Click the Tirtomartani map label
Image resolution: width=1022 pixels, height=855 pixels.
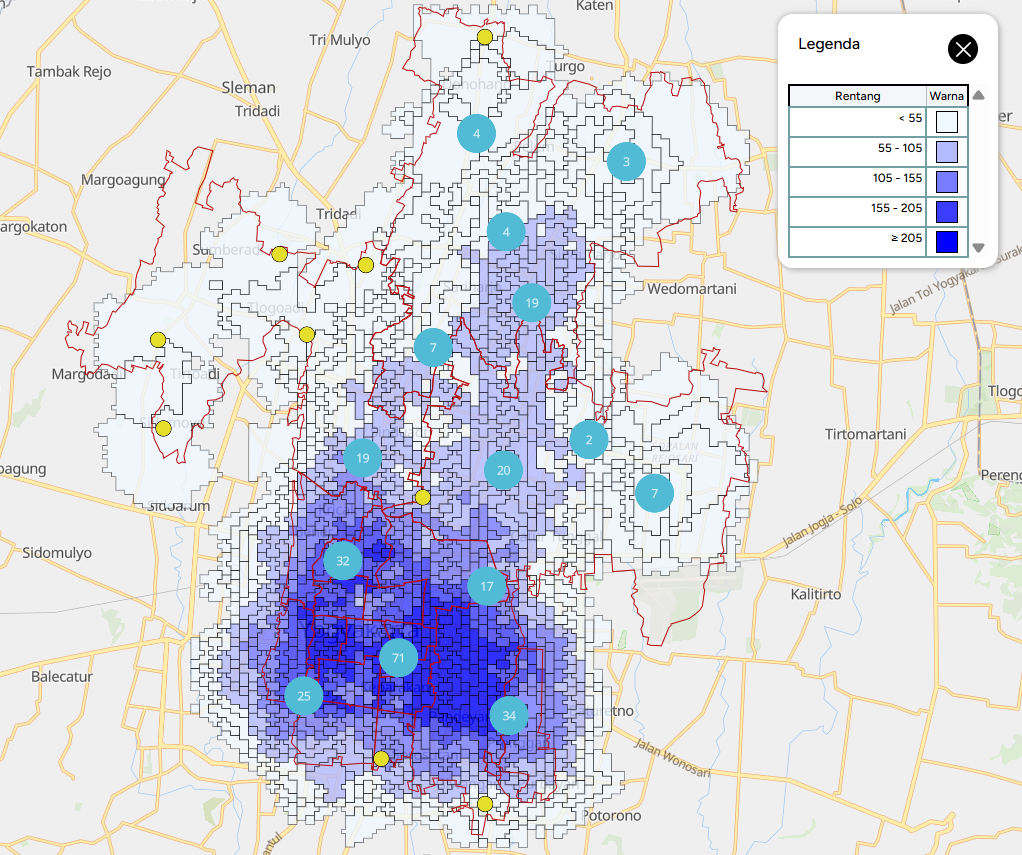click(866, 434)
